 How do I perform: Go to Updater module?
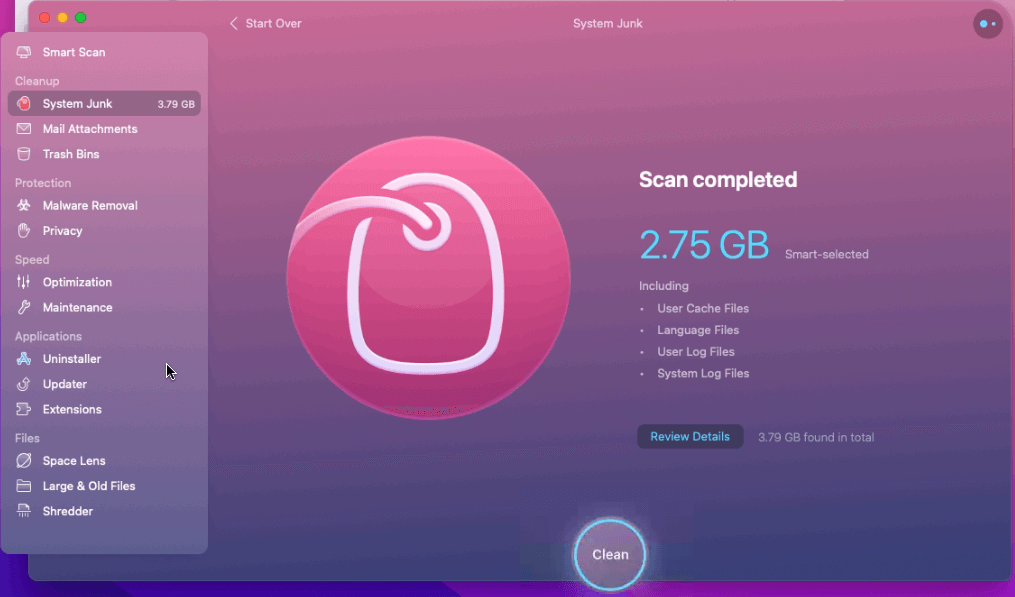point(104,384)
